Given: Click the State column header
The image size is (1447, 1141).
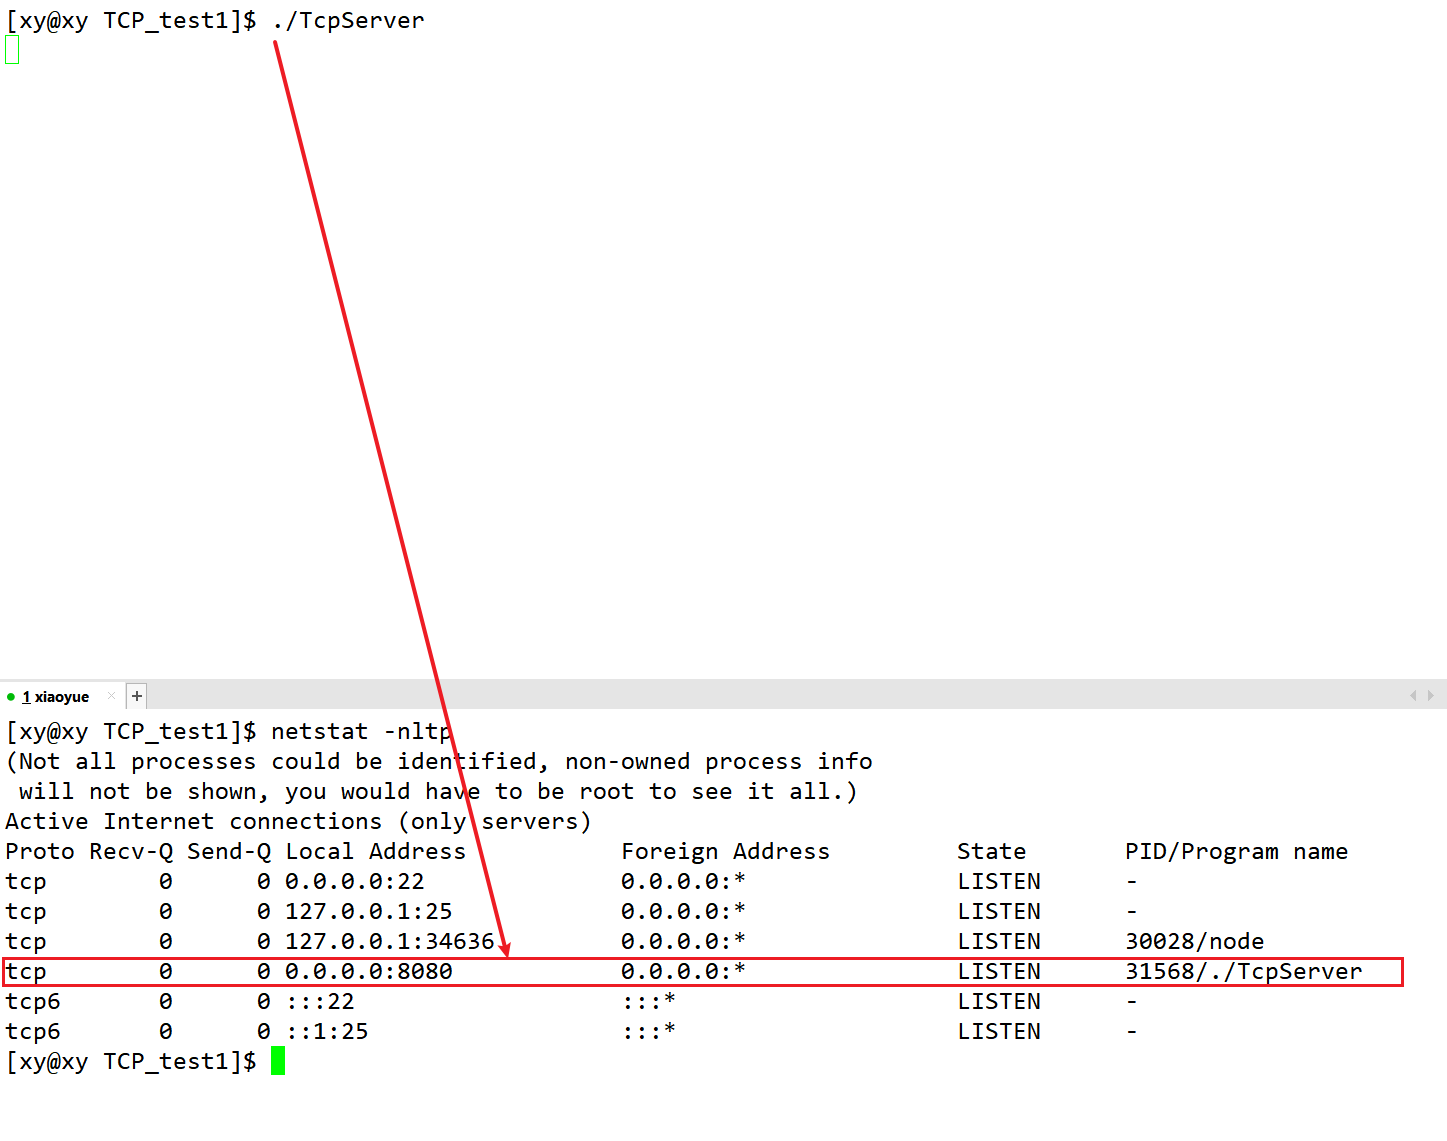Looking at the screenshot, I should tap(991, 852).
